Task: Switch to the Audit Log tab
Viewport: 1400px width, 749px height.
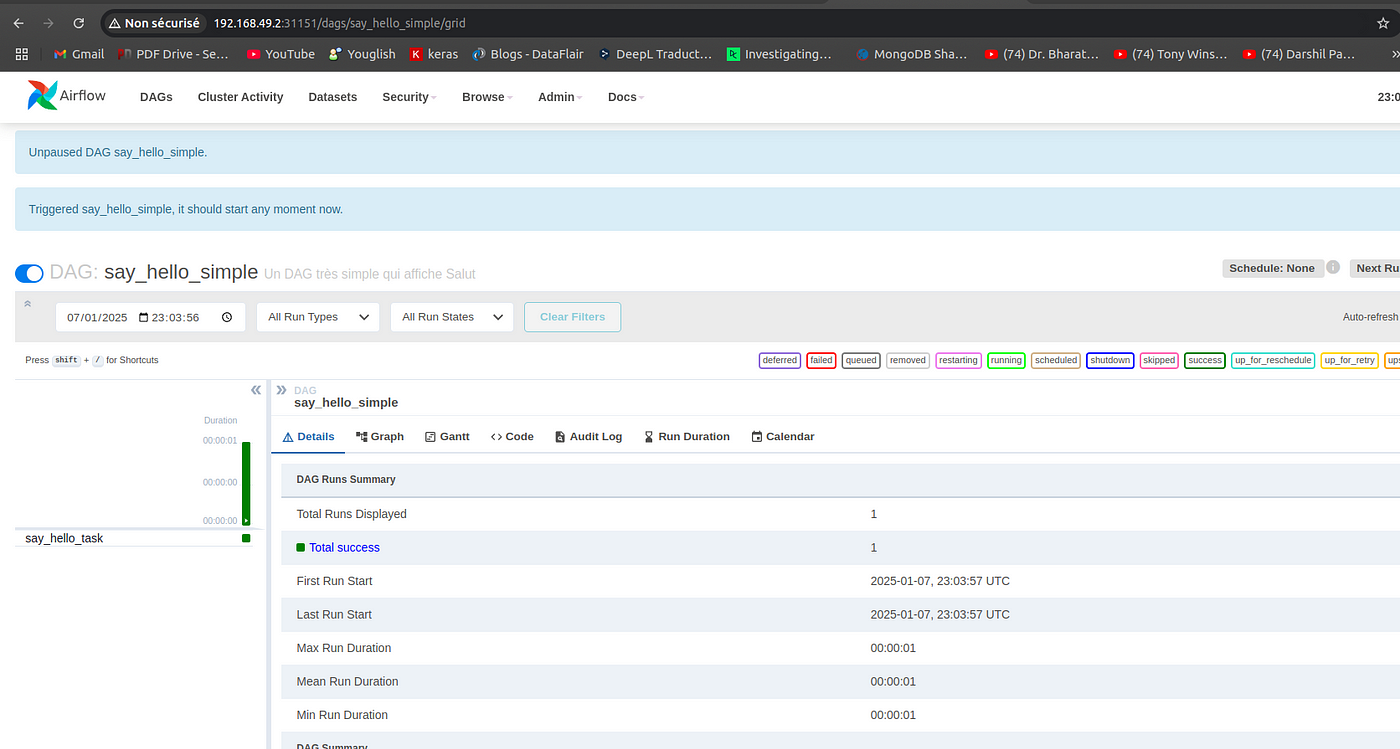Action: 589,437
